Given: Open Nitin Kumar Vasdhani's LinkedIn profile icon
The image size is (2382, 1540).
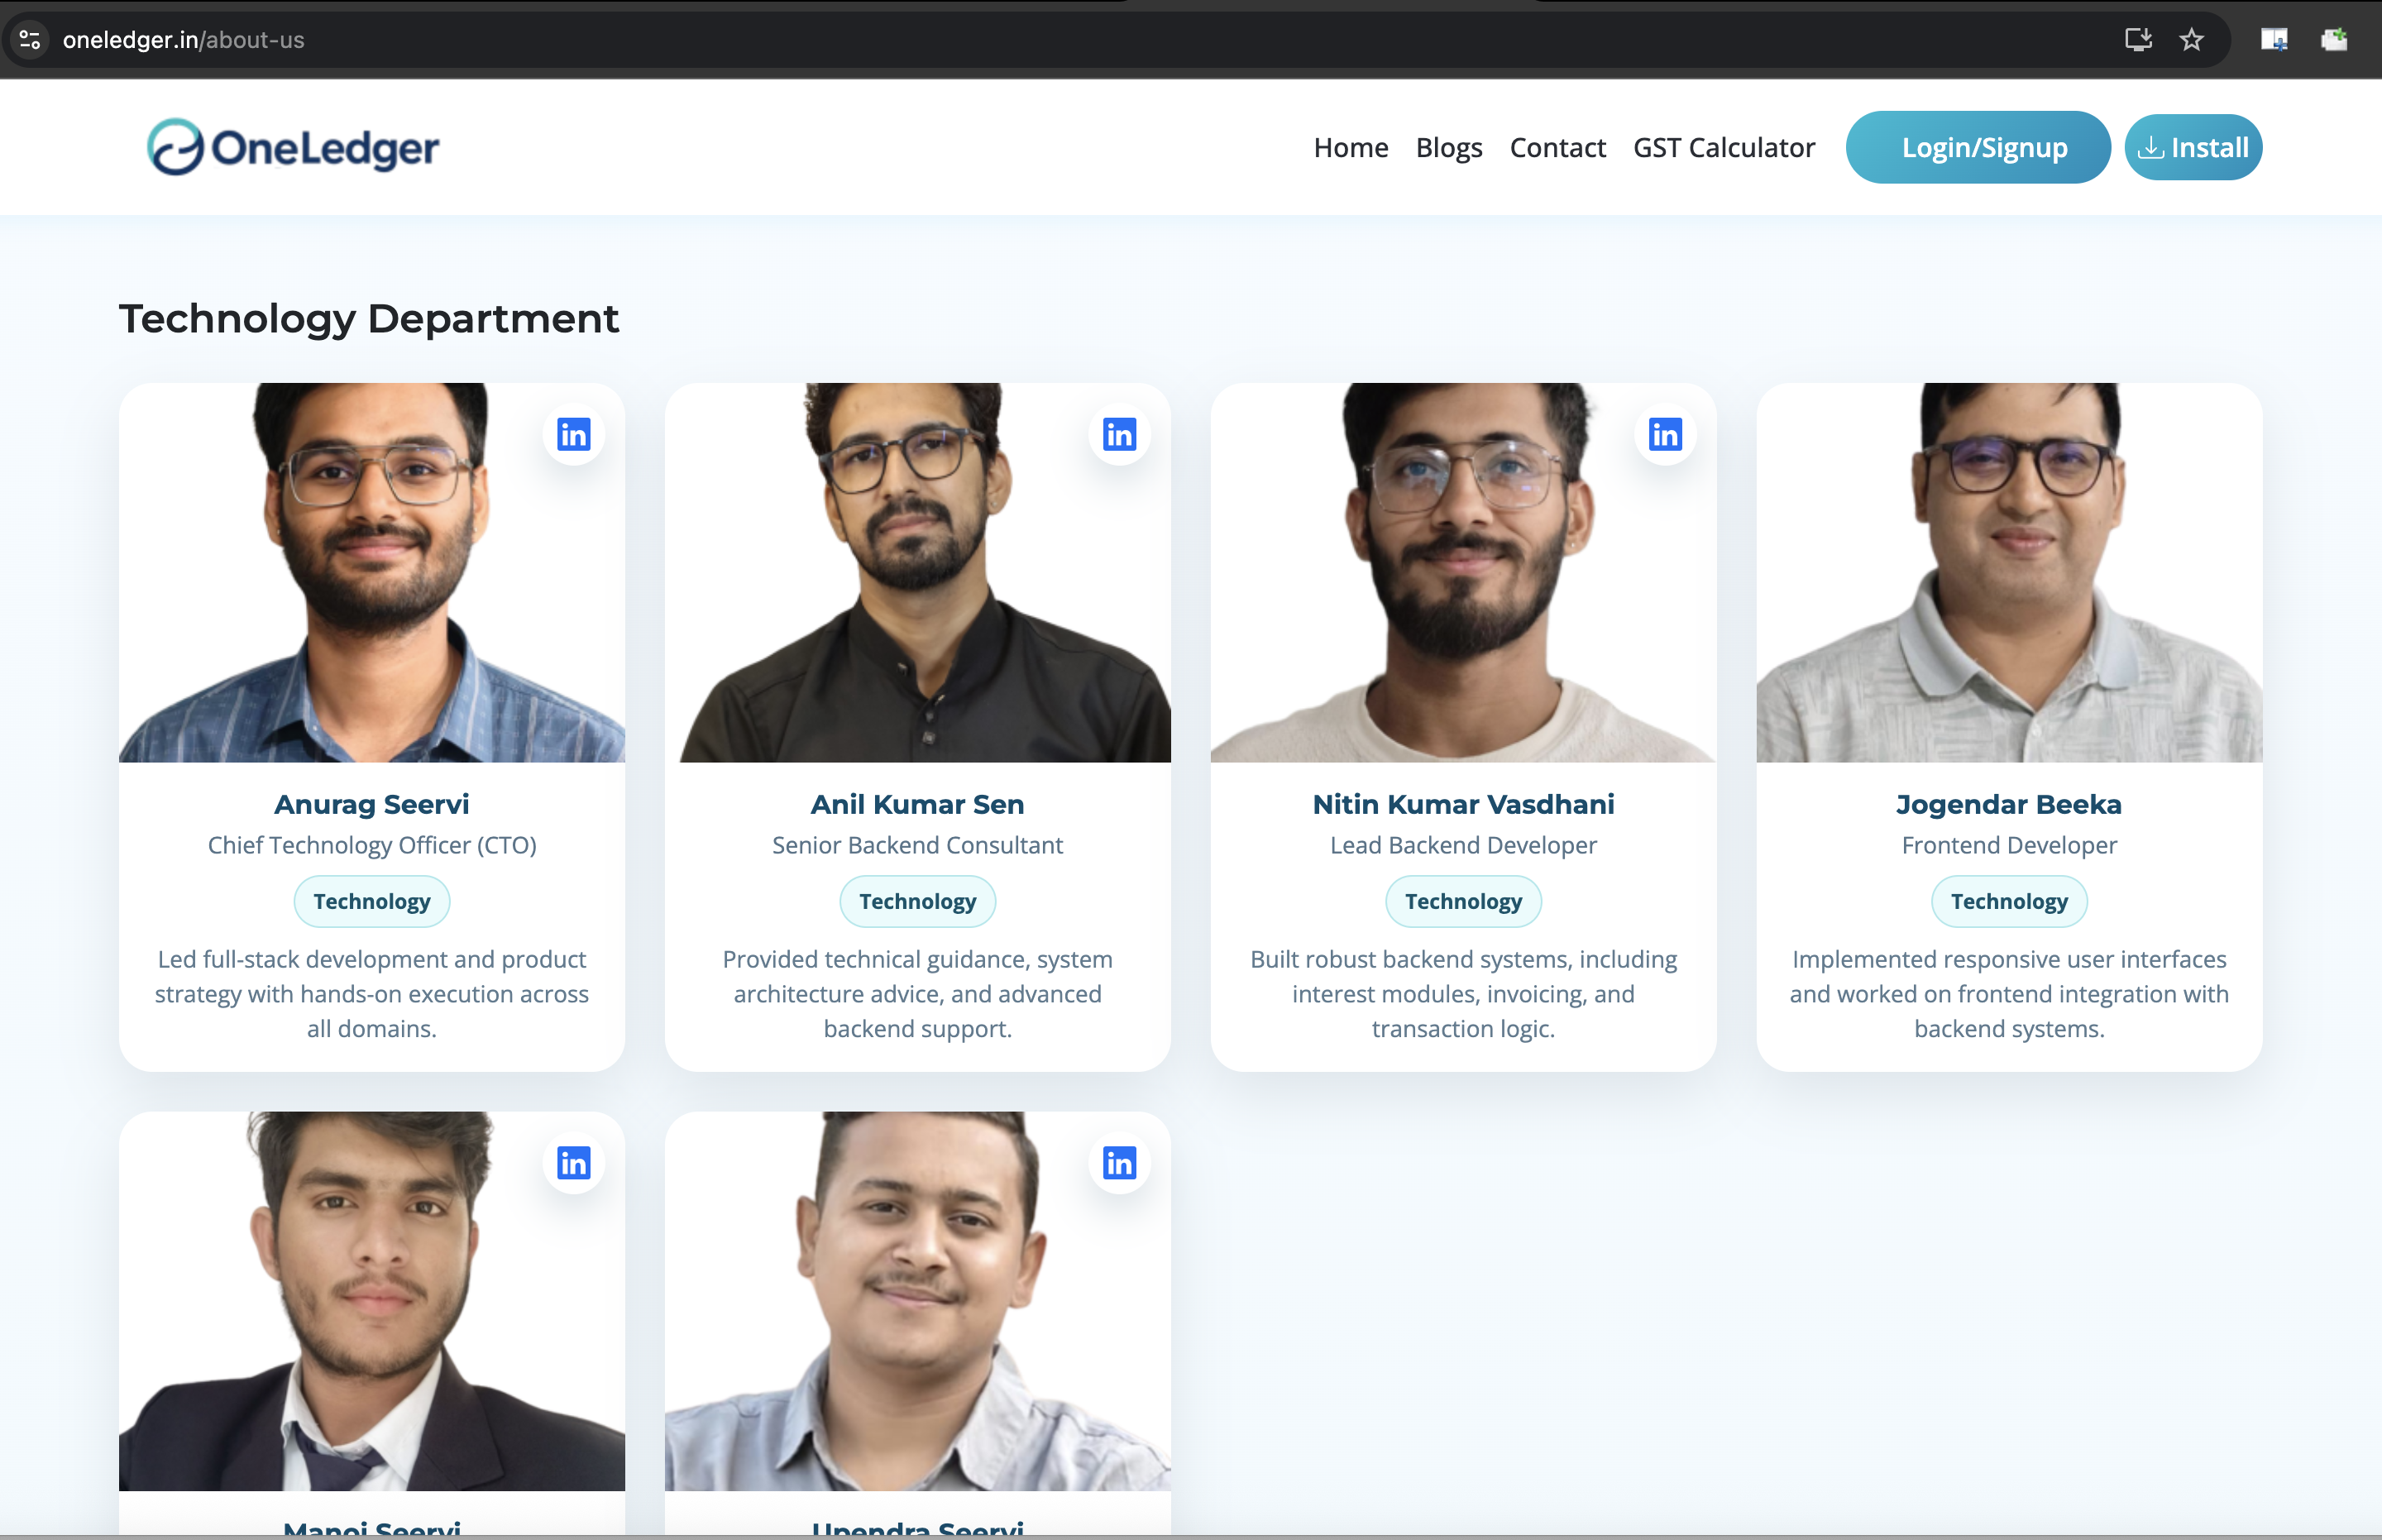Looking at the screenshot, I should 1664,434.
